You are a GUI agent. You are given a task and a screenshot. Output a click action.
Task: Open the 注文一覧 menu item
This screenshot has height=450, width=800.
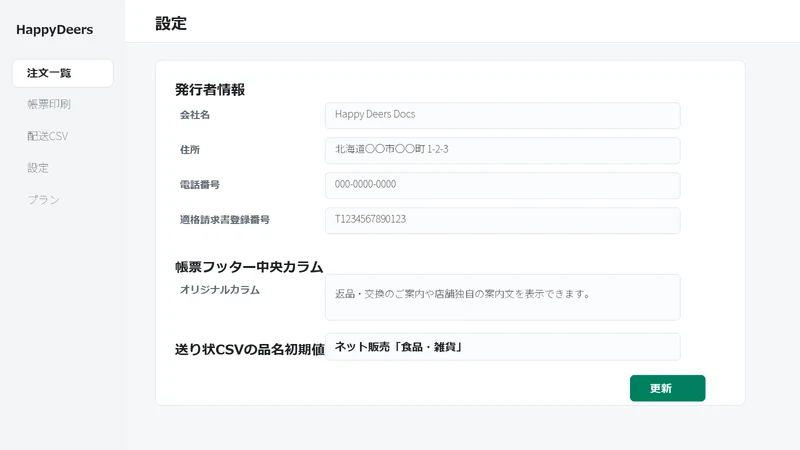point(63,73)
